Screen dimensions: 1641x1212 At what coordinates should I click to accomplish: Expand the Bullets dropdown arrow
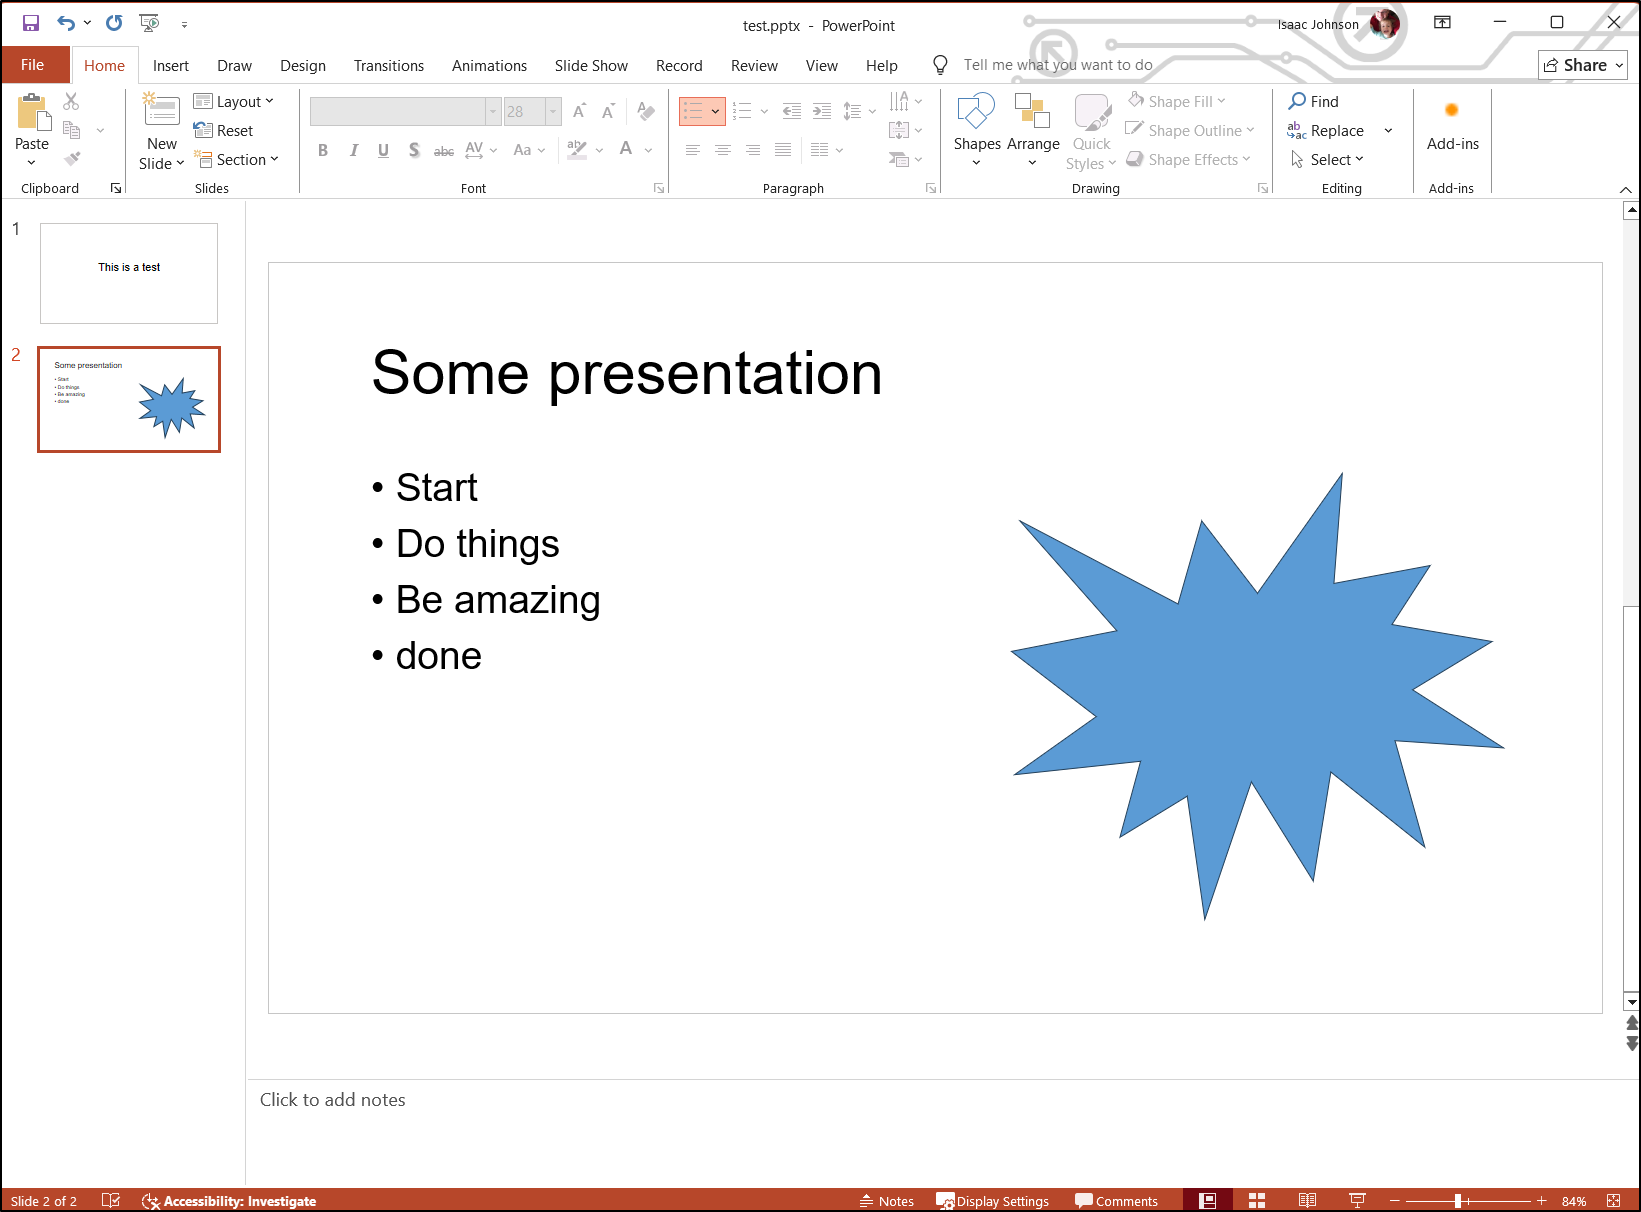[715, 111]
